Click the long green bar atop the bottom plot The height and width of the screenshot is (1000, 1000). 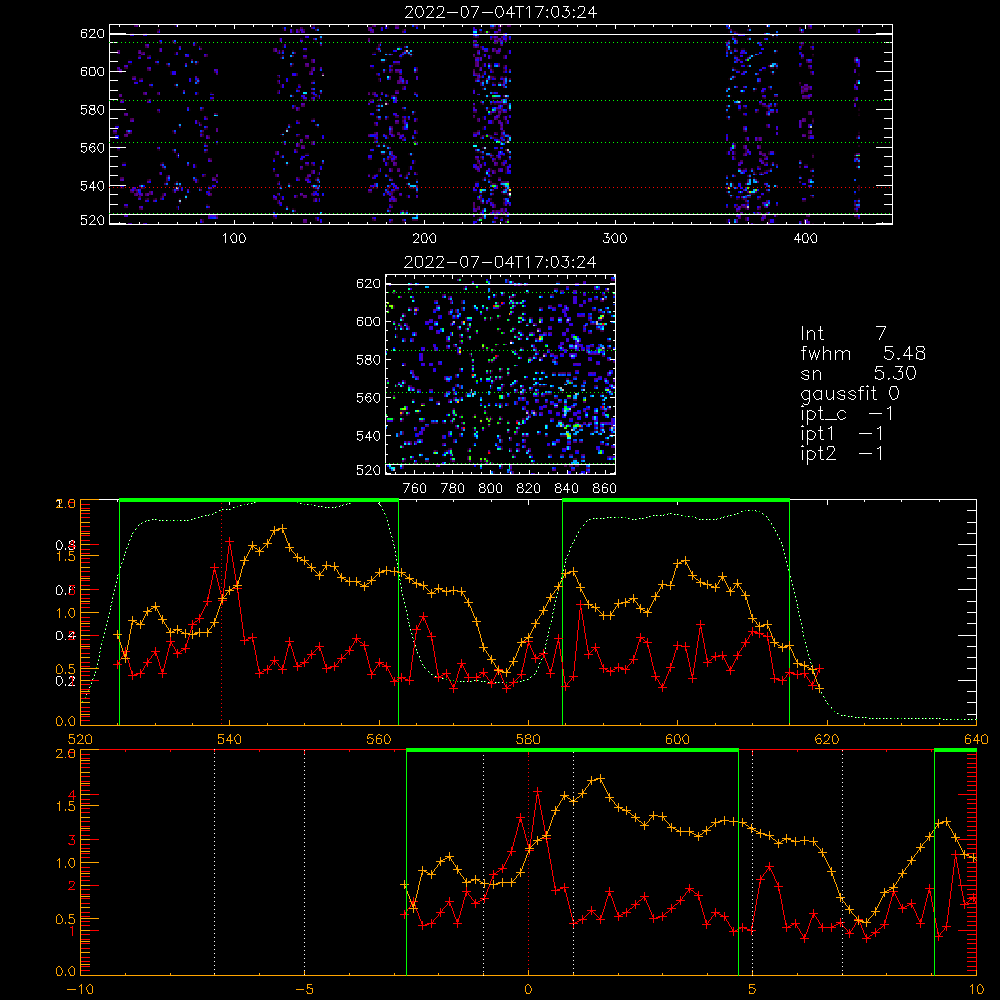tap(572, 750)
